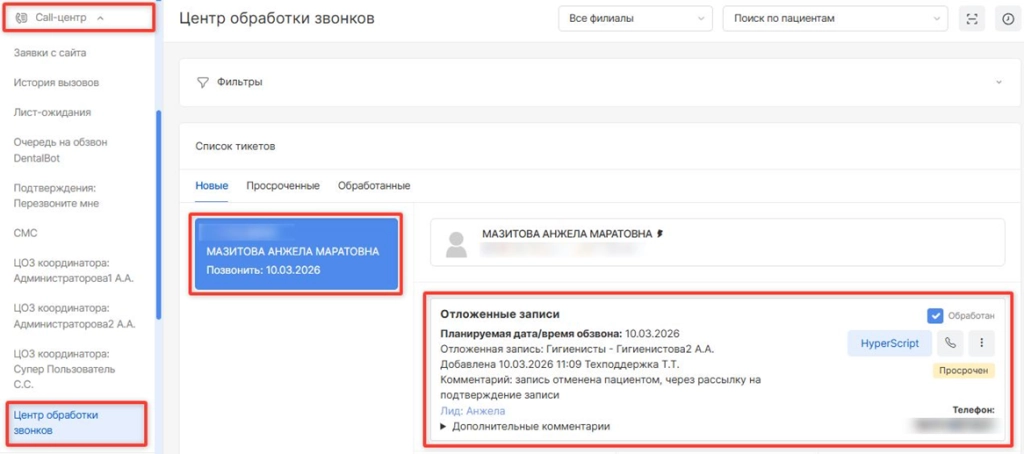Uncheck the Обработан checkbox

(935, 316)
